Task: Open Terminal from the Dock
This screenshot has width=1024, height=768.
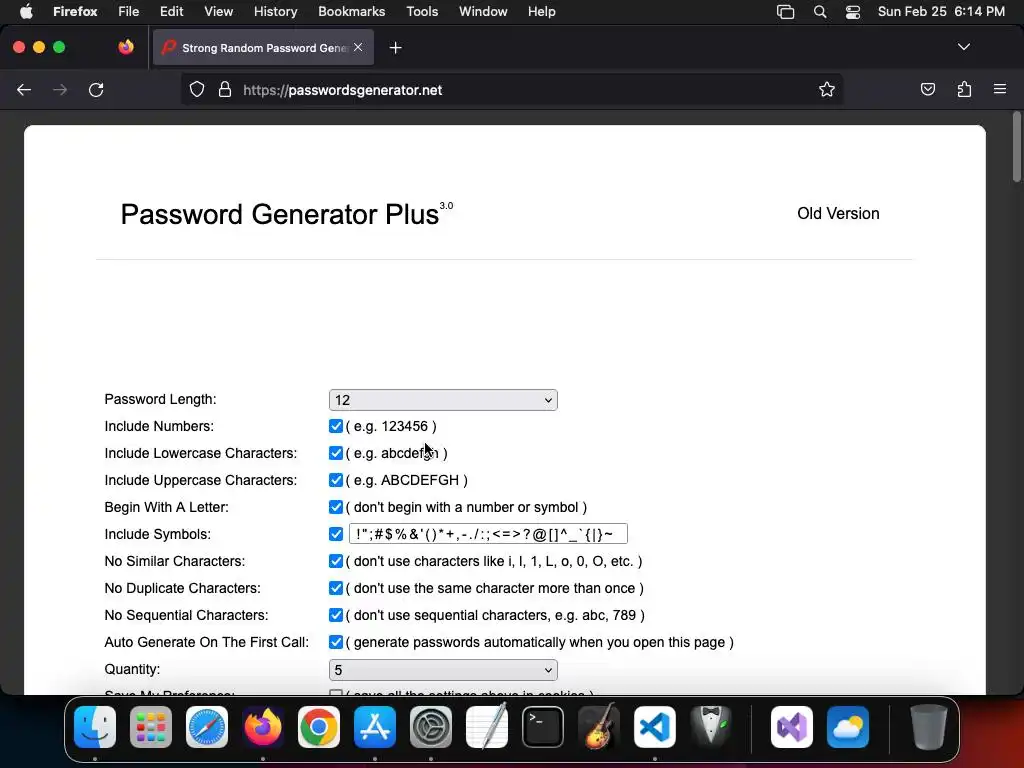Action: click(543, 727)
